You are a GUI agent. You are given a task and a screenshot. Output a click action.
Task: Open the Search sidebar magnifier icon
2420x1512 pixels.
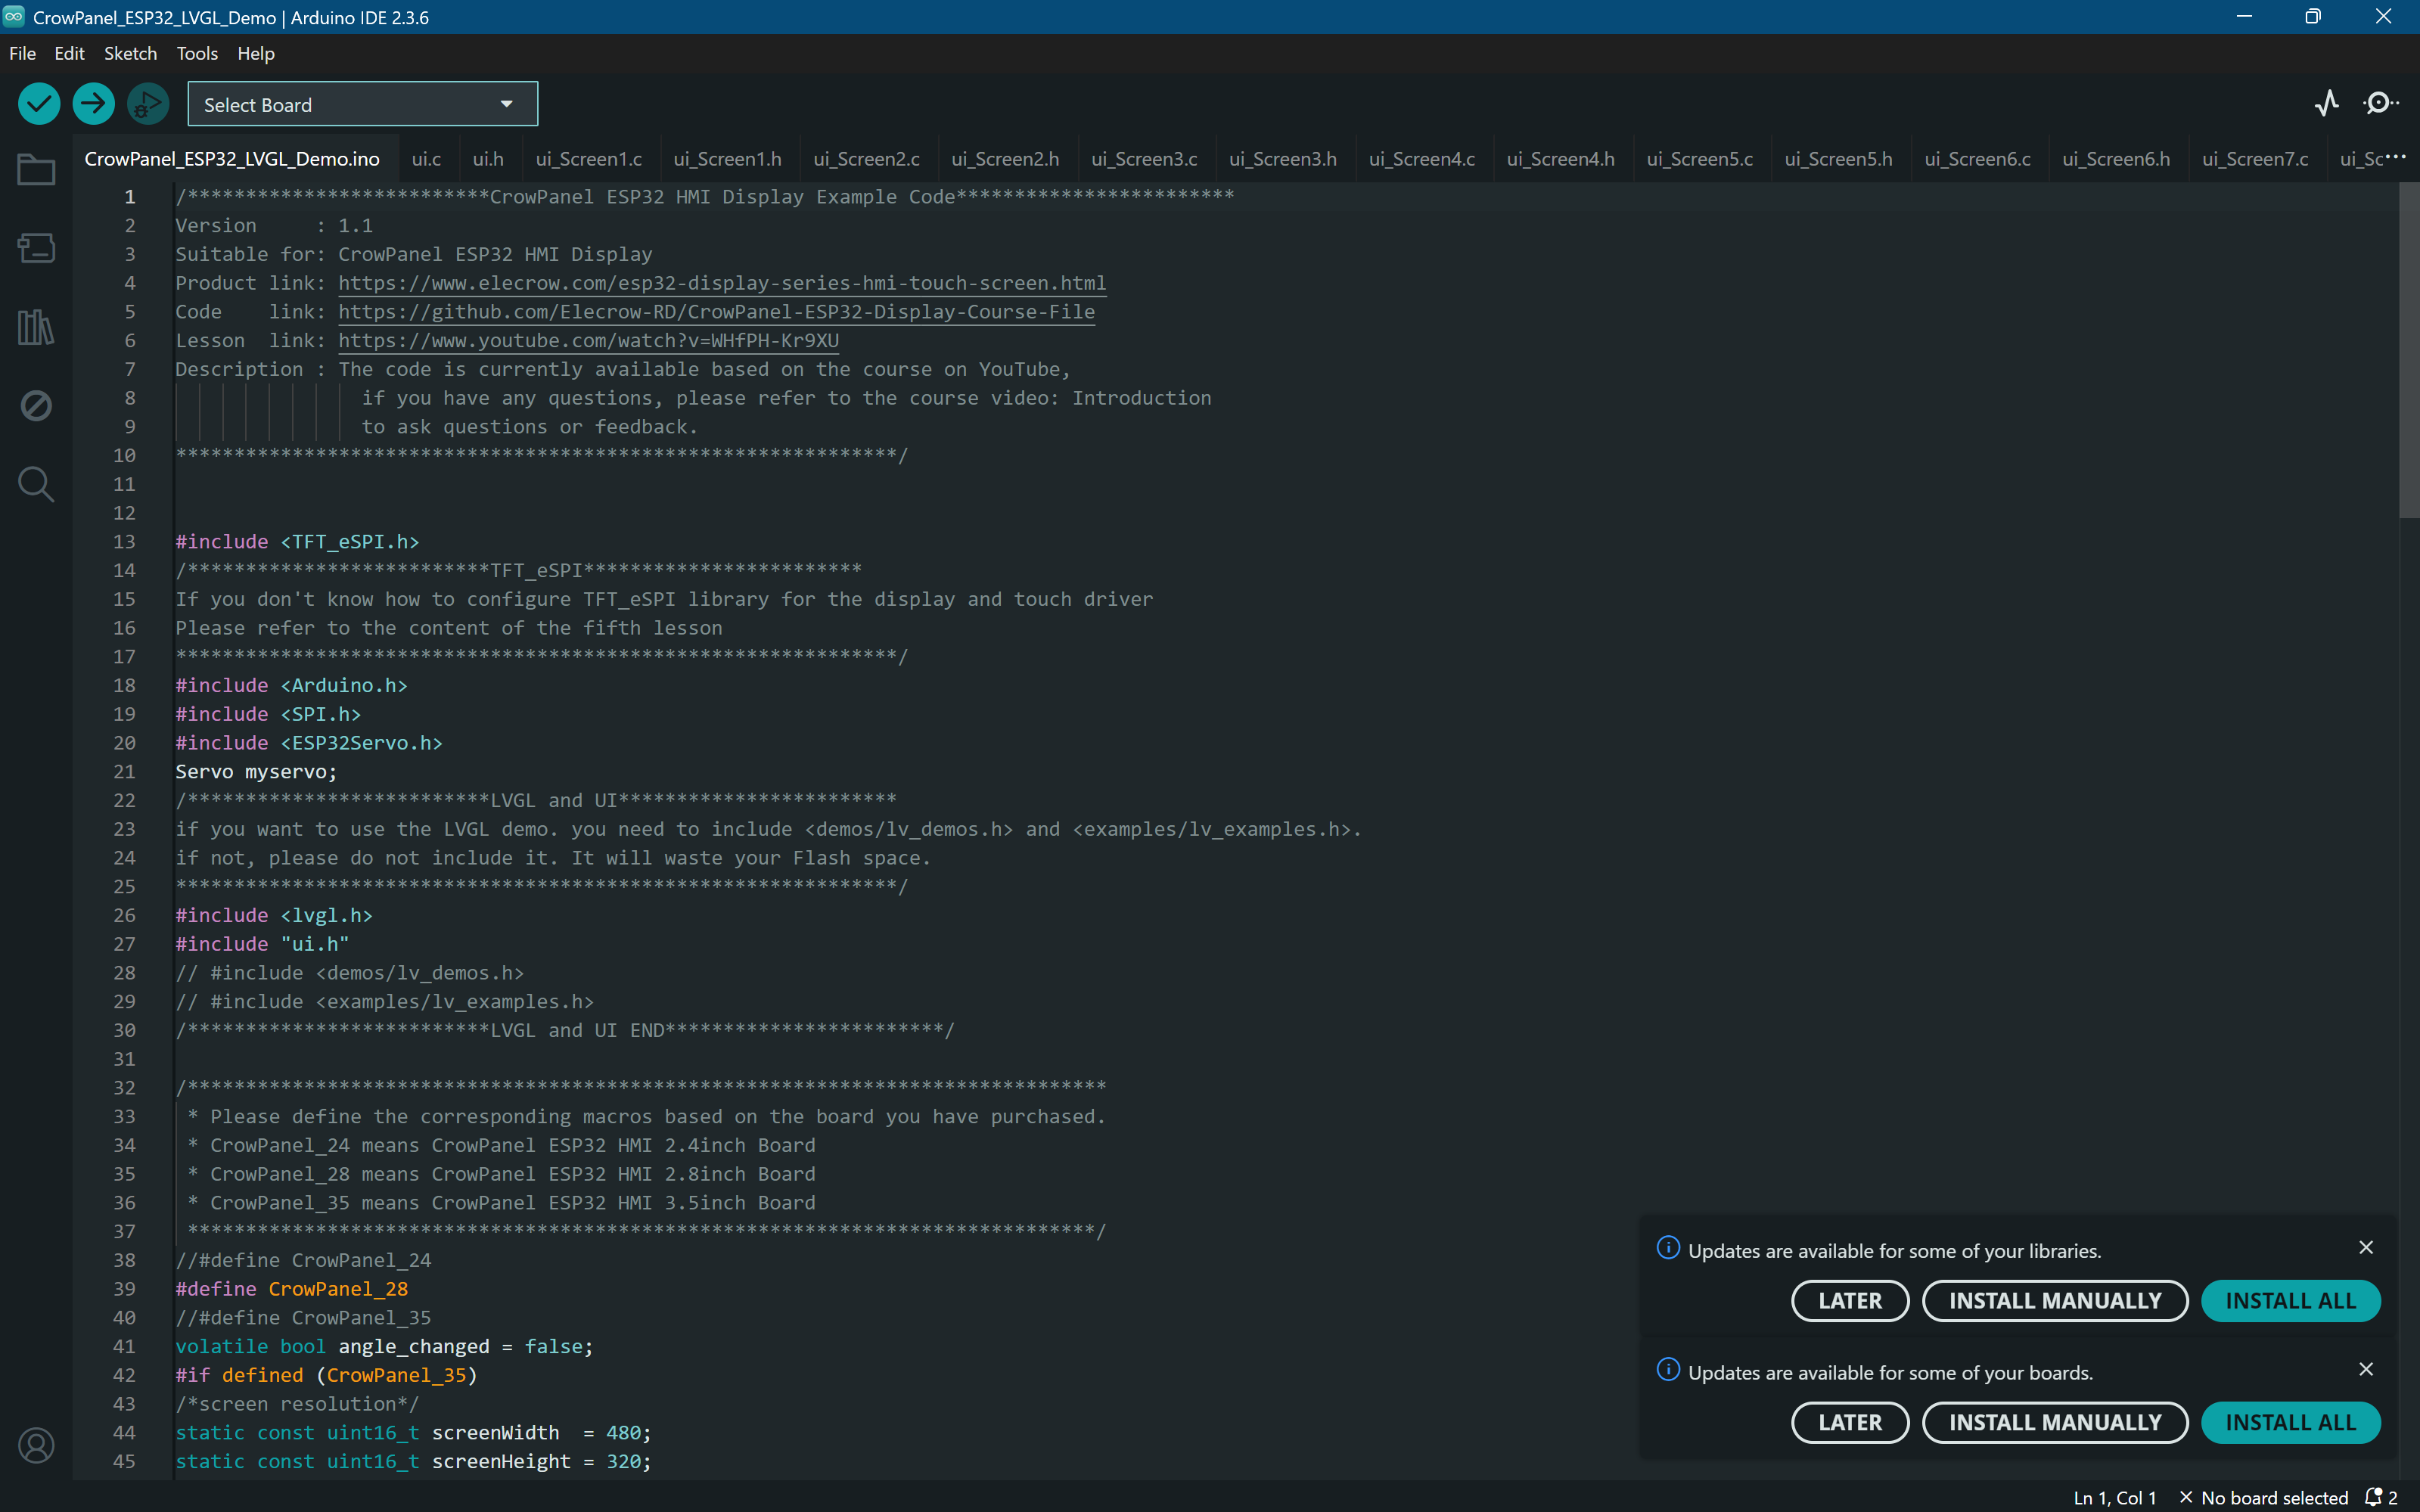click(36, 485)
